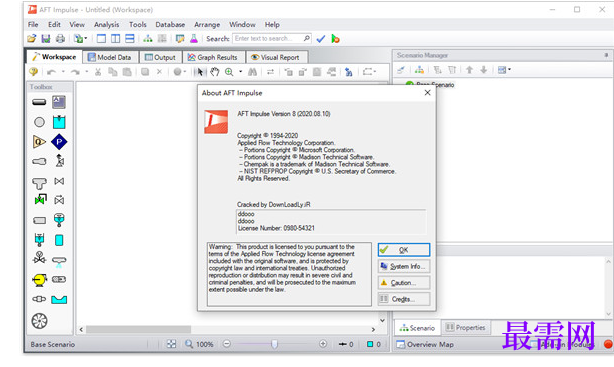Open the zoom tool dropdown arrow
614x367 pixels.
click(x=240, y=72)
